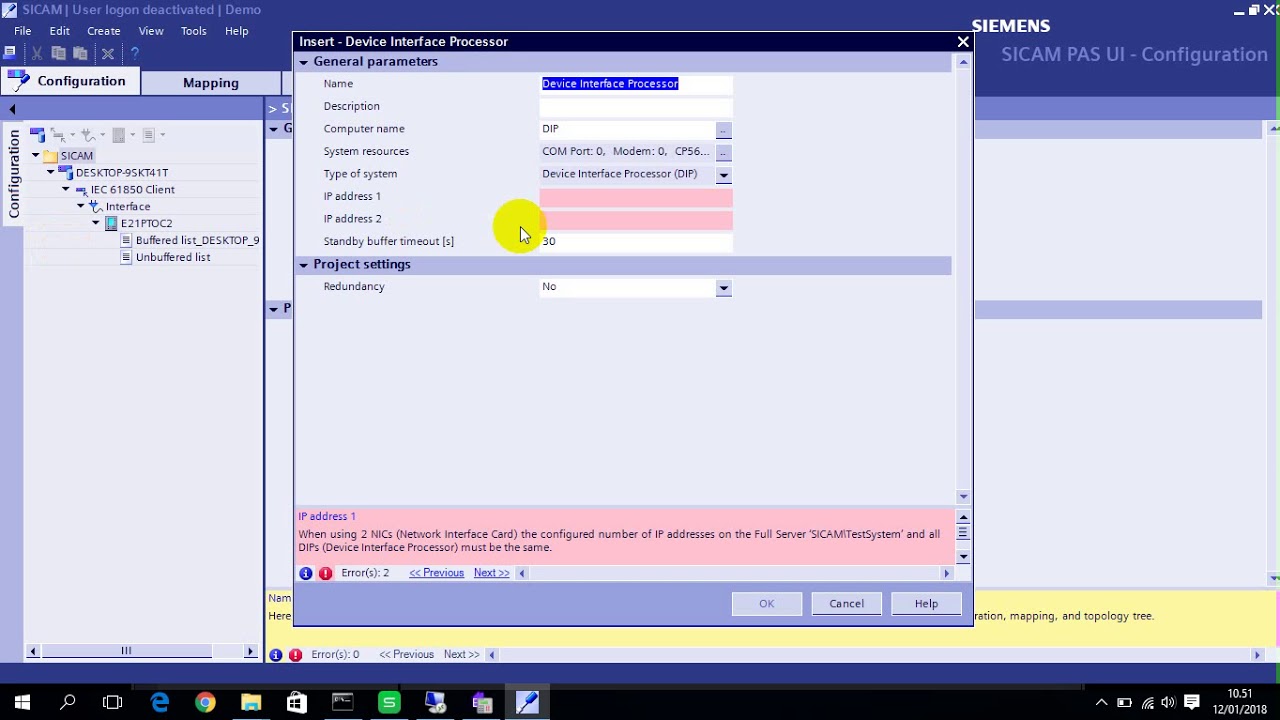The image size is (1280, 720).
Task: Open Google Chrome from the taskbar
Action: [x=205, y=702]
